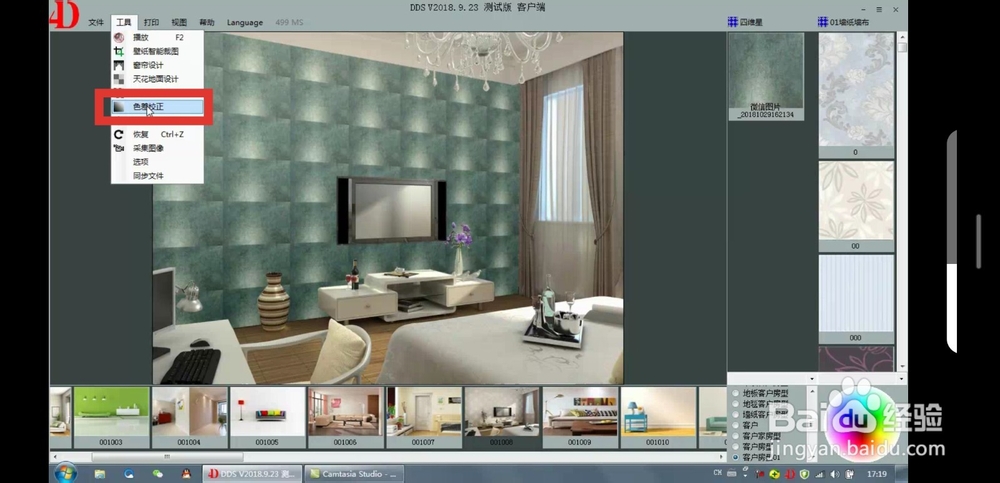Click the 窗帘设计 curtain icon

[x=119, y=65]
